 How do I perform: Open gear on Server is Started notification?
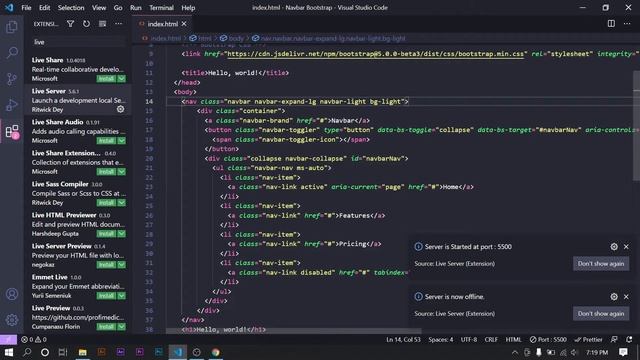614,247
